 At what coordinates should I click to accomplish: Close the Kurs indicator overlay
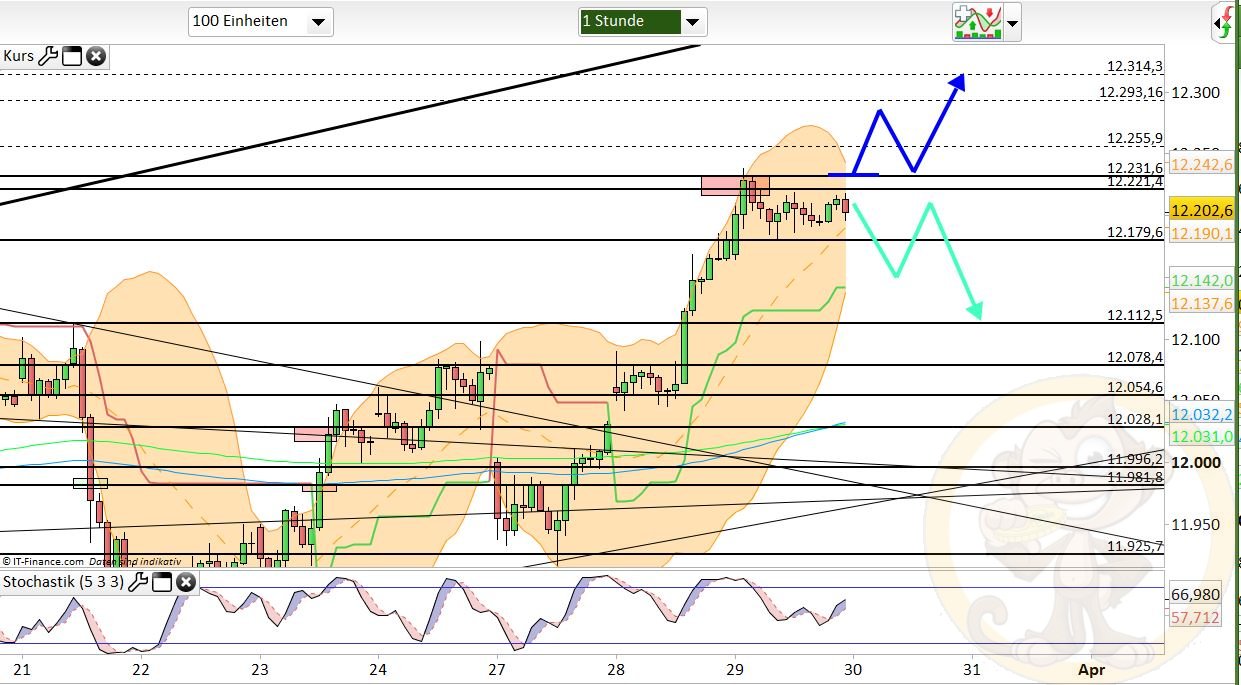click(x=95, y=56)
